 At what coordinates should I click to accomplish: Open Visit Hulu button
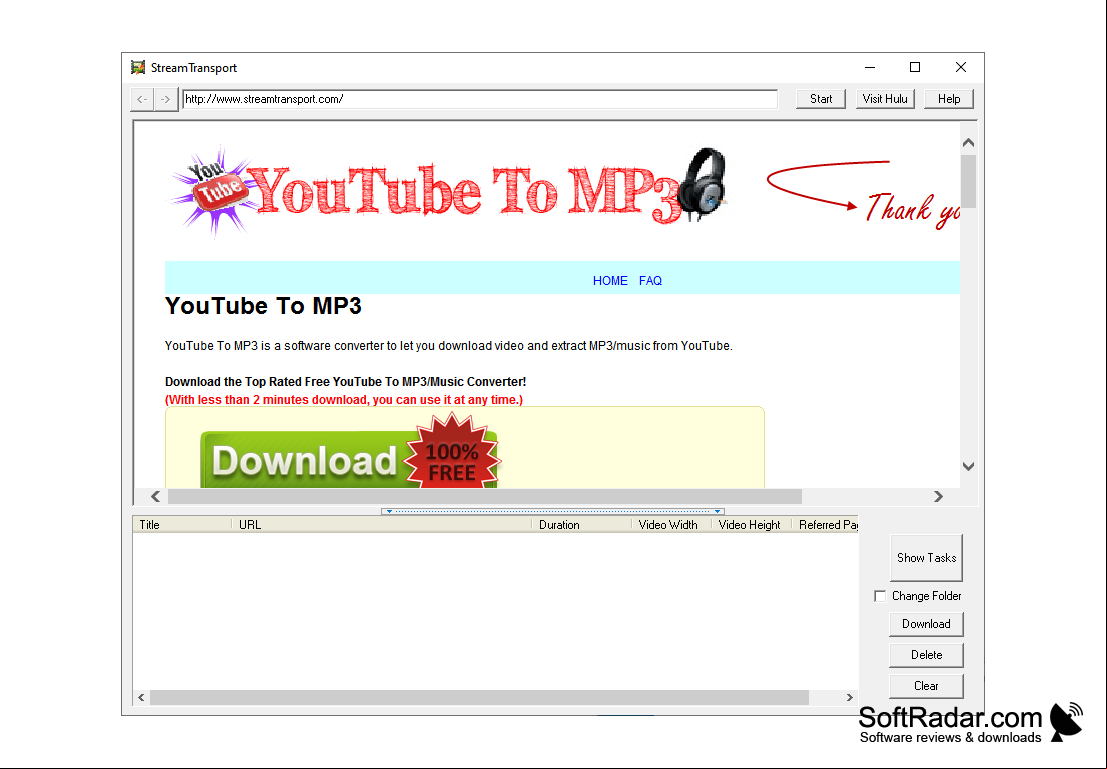coord(885,99)
